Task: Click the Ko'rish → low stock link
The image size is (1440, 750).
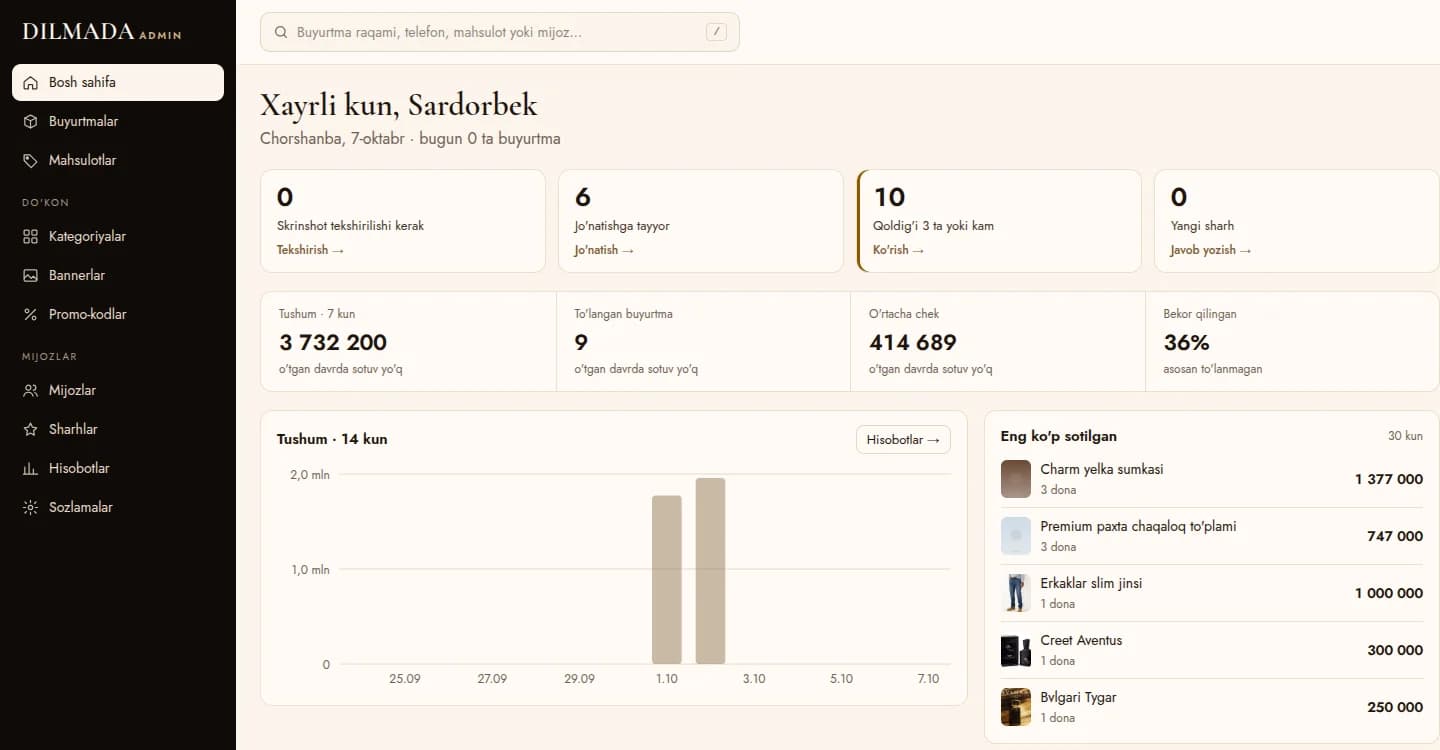Action: [x=898, y=250]
